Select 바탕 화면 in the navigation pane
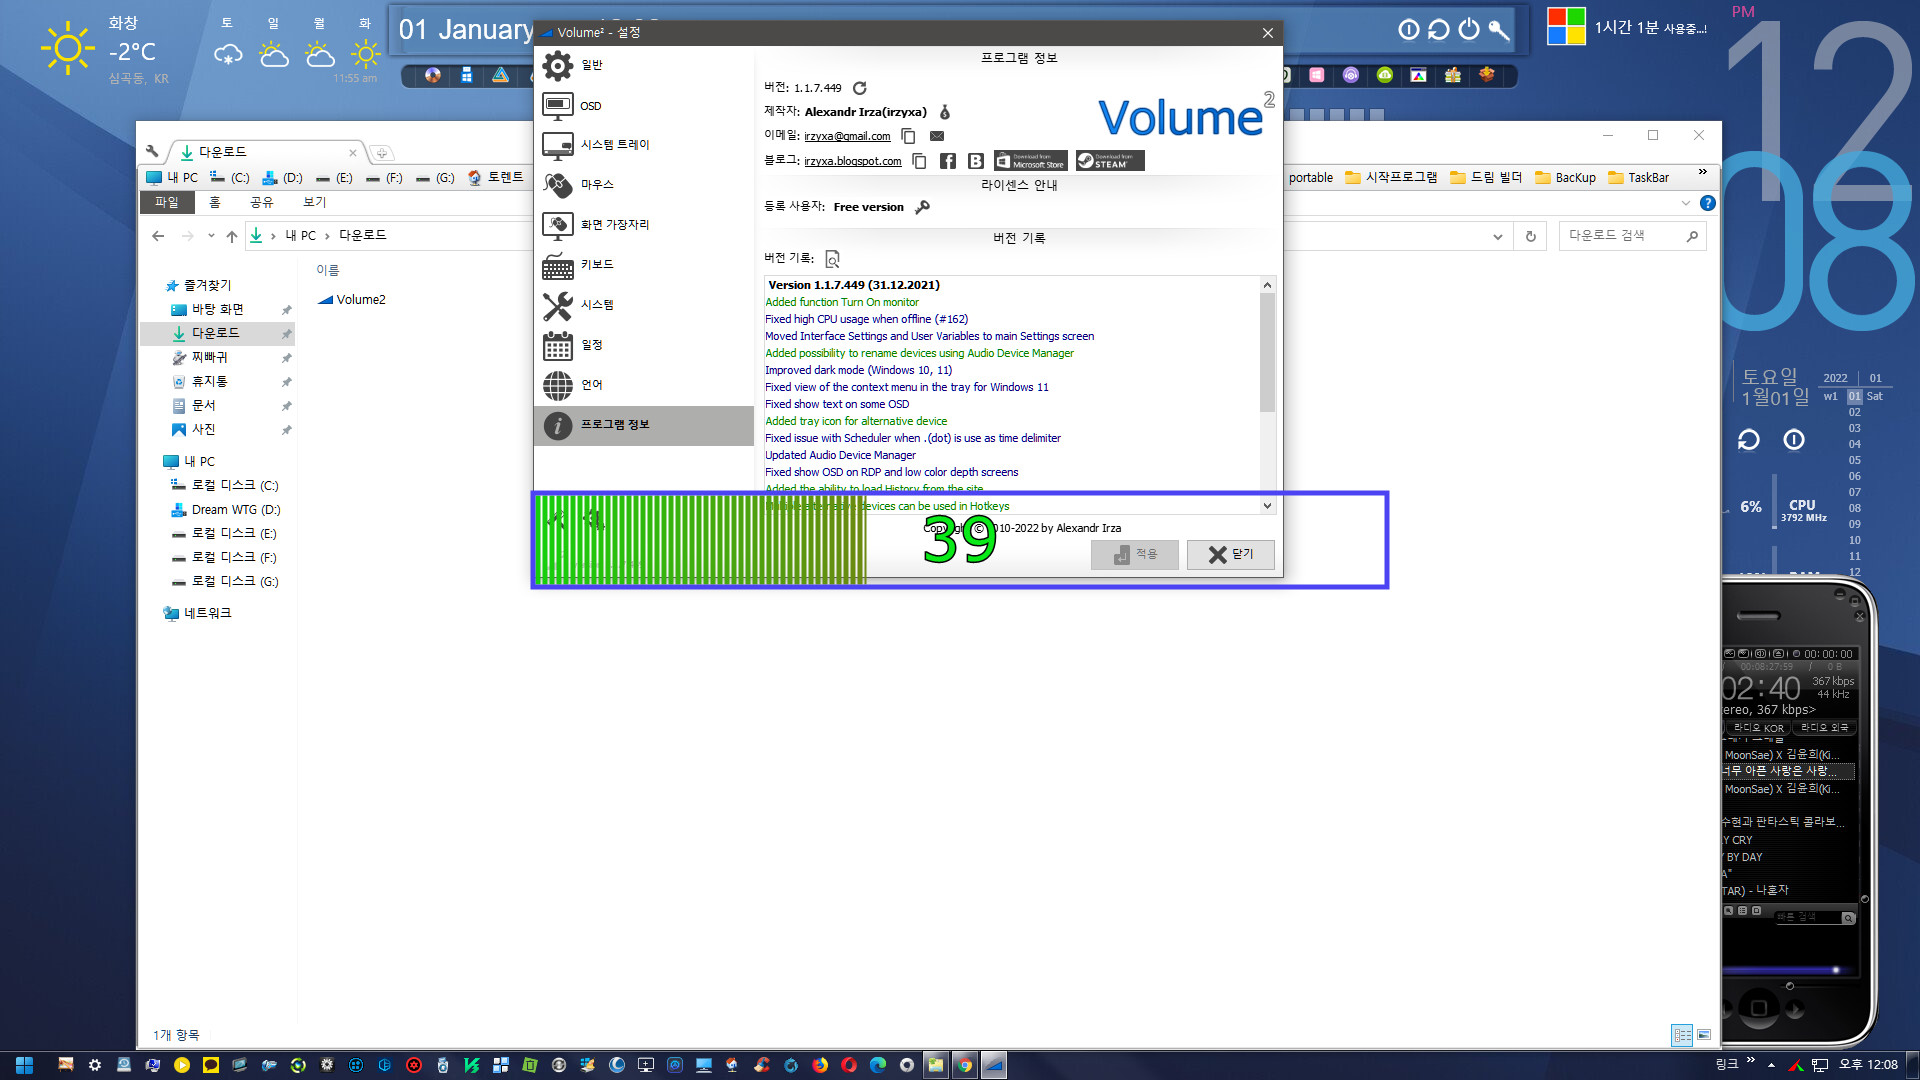The width and height of the screenshot is (1920, 1080). (218, 310)
